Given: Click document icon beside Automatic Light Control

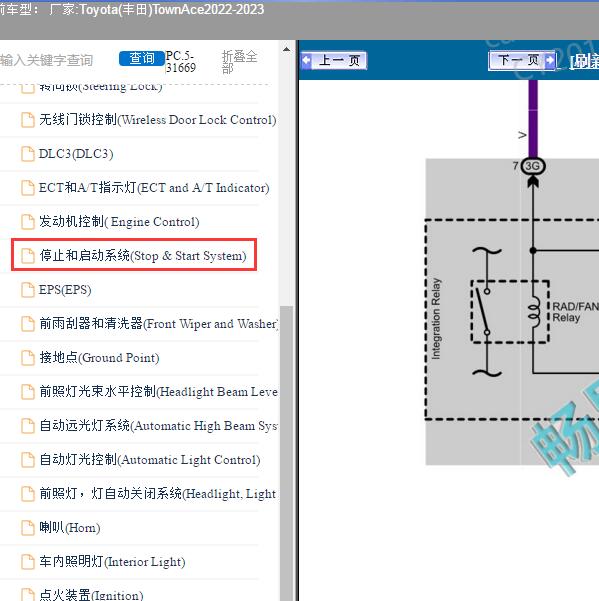Looking at the screenshot, I should tap(28, 460).
